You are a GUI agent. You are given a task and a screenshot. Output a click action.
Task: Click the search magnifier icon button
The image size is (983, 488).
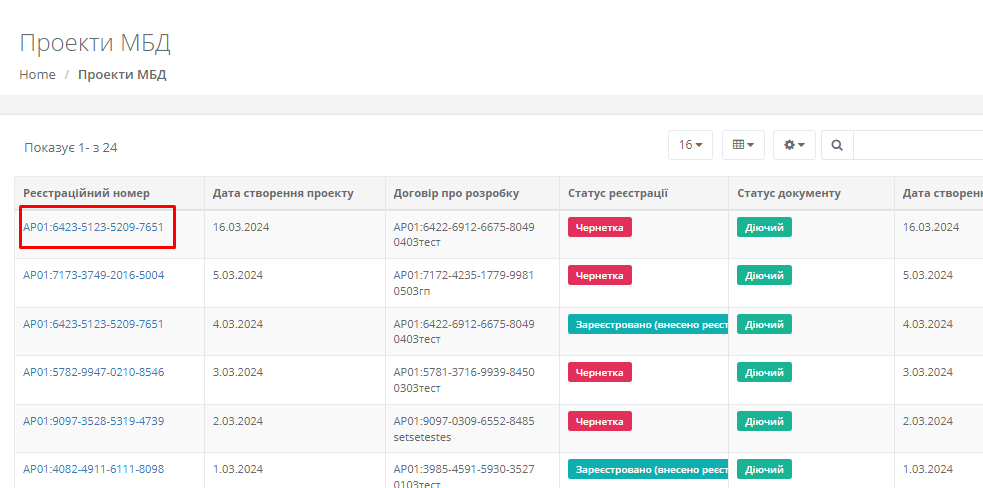tap(837, 145)
